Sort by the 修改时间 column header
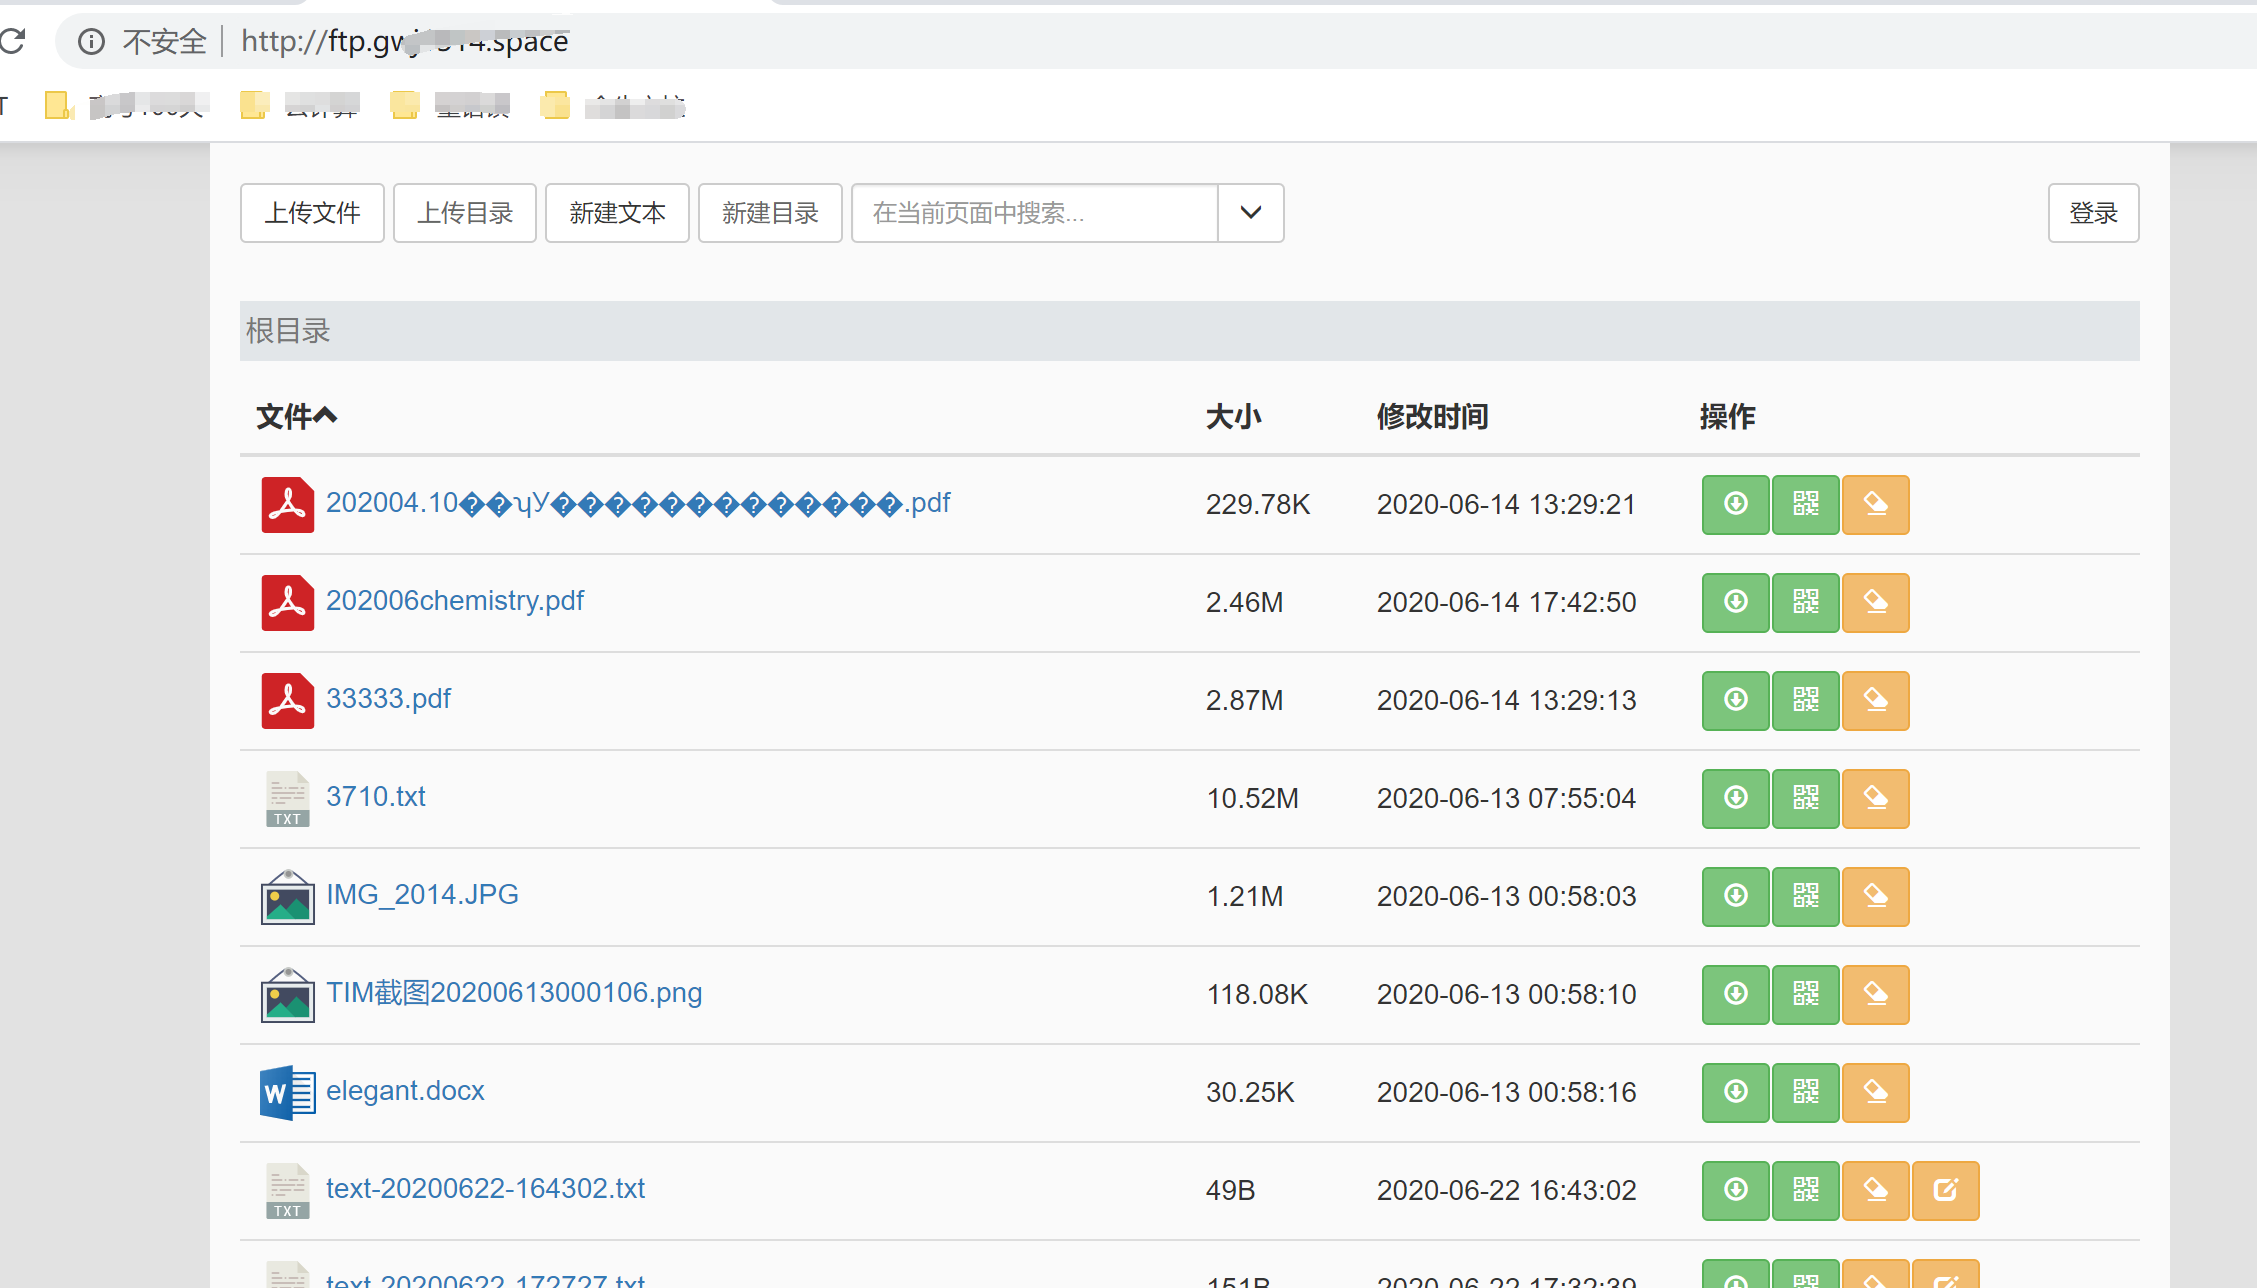Screen dimensions: 2257x1288 point(1432,416)
